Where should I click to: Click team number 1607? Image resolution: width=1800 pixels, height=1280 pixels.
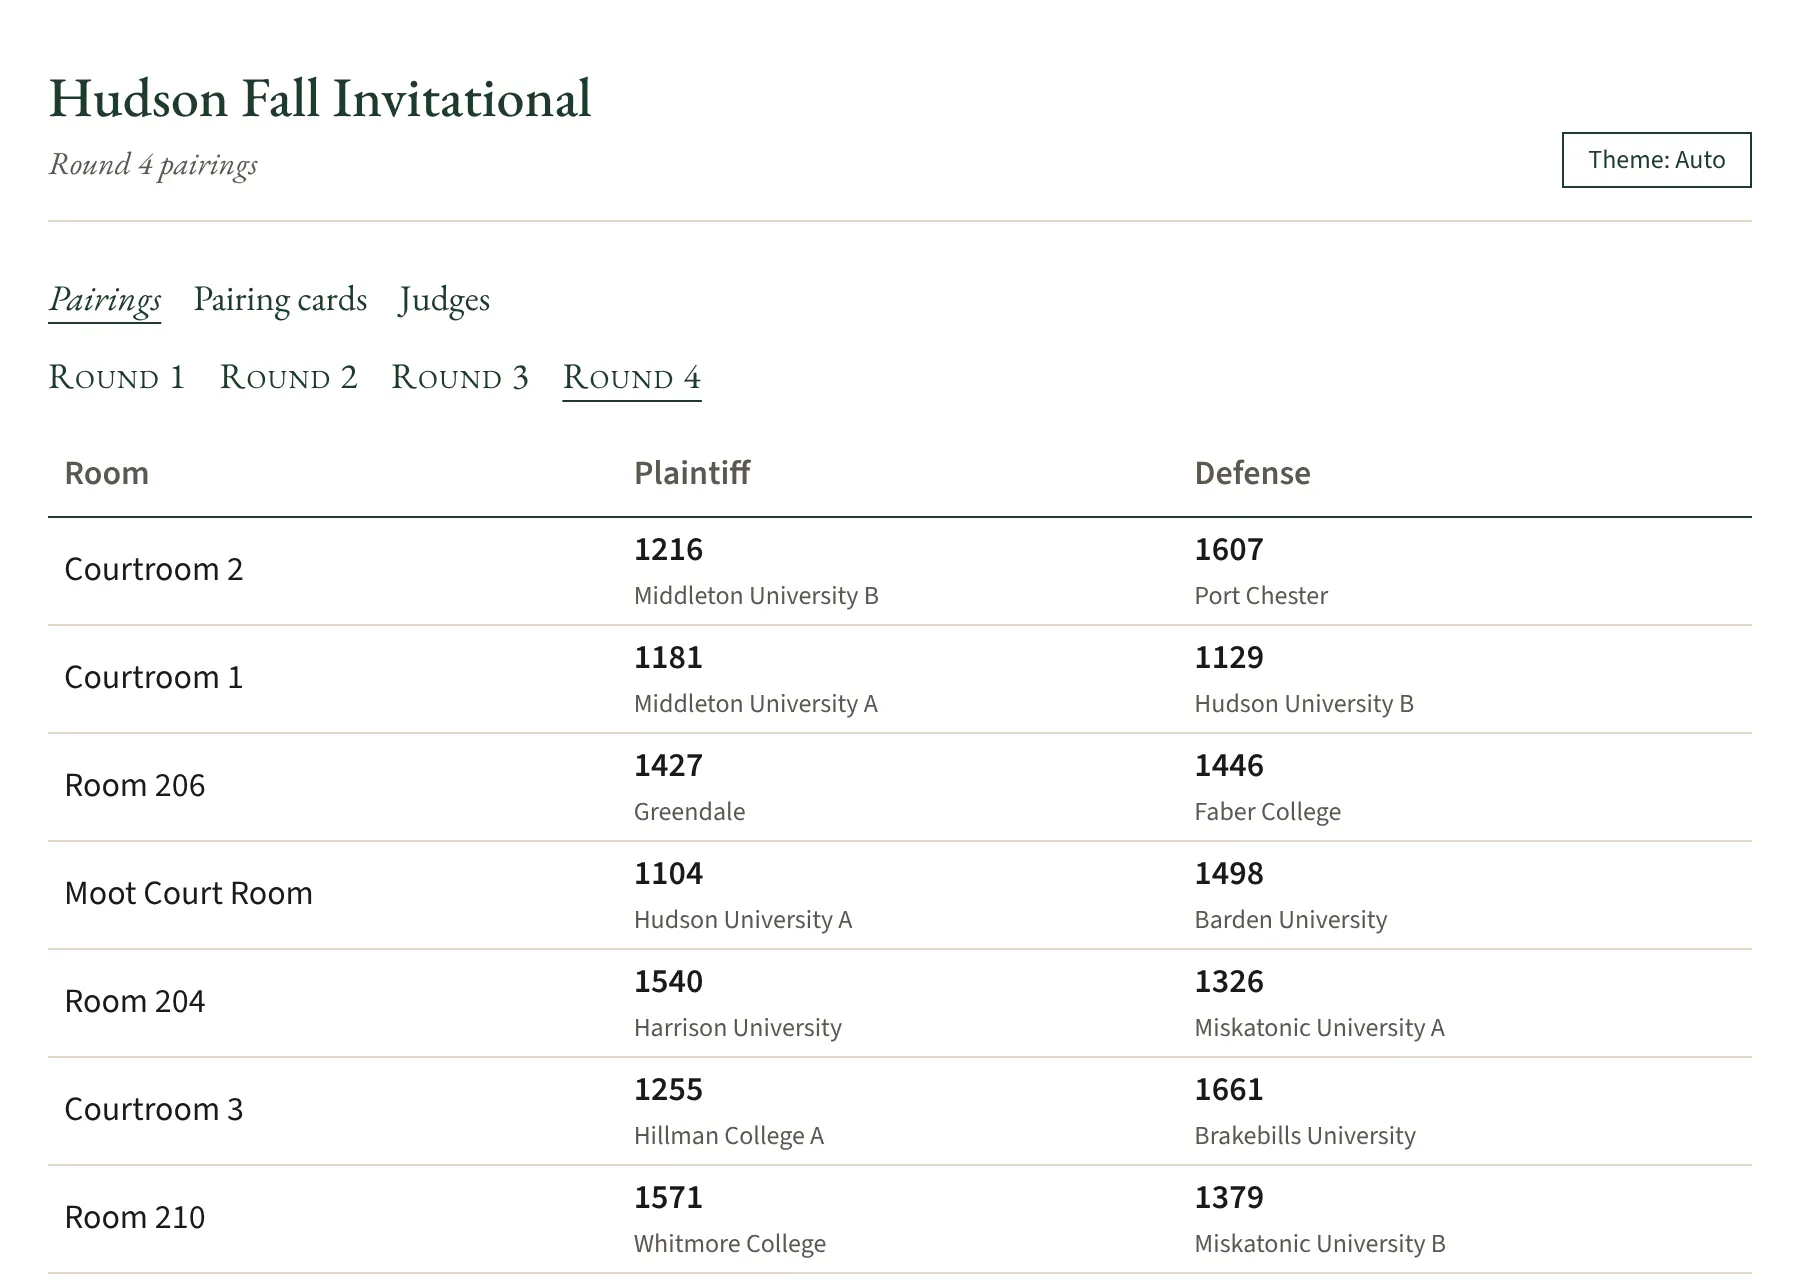pyautogui.click(x=1229, y=549)
